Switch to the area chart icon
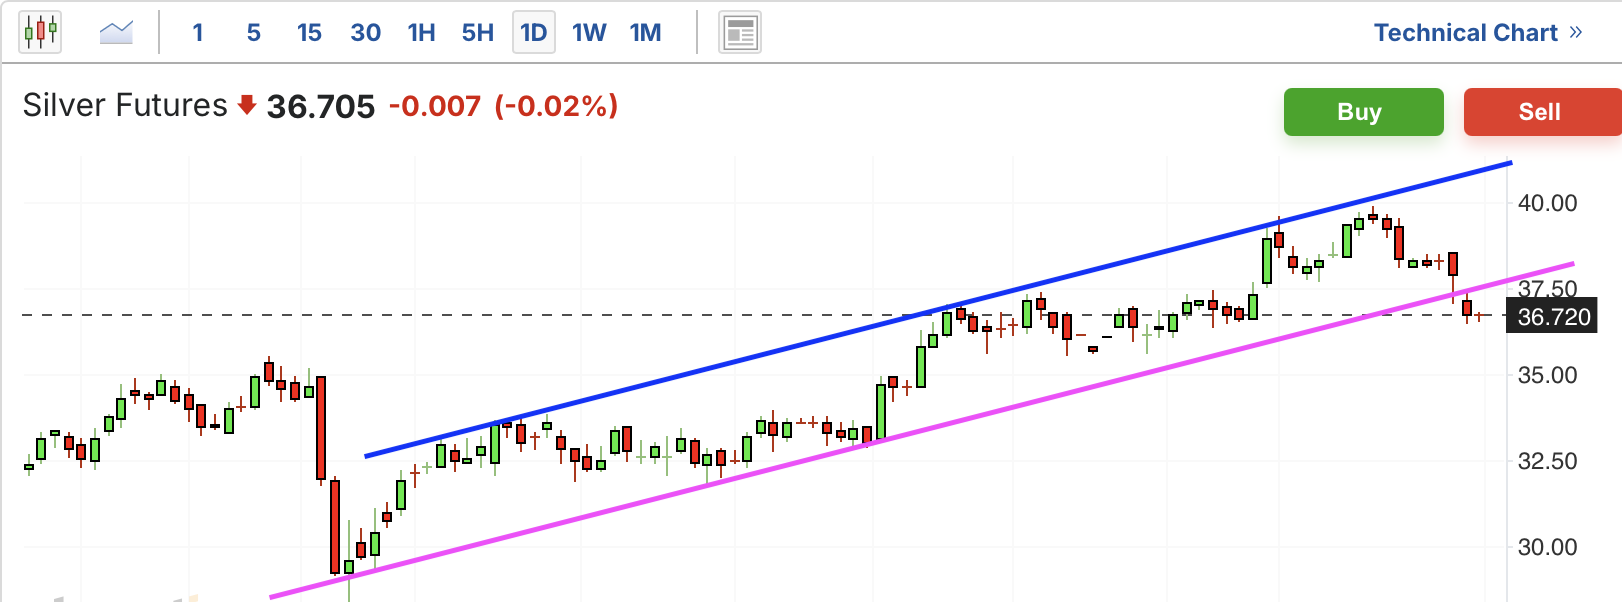 116,32
